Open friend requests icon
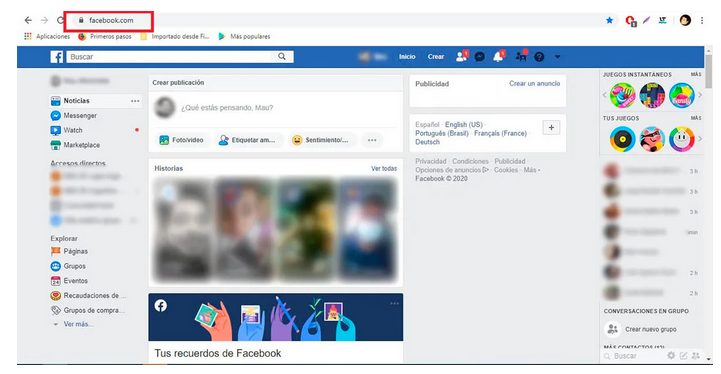The width and height of the screenshot is (721, 374). pos(461,56)
